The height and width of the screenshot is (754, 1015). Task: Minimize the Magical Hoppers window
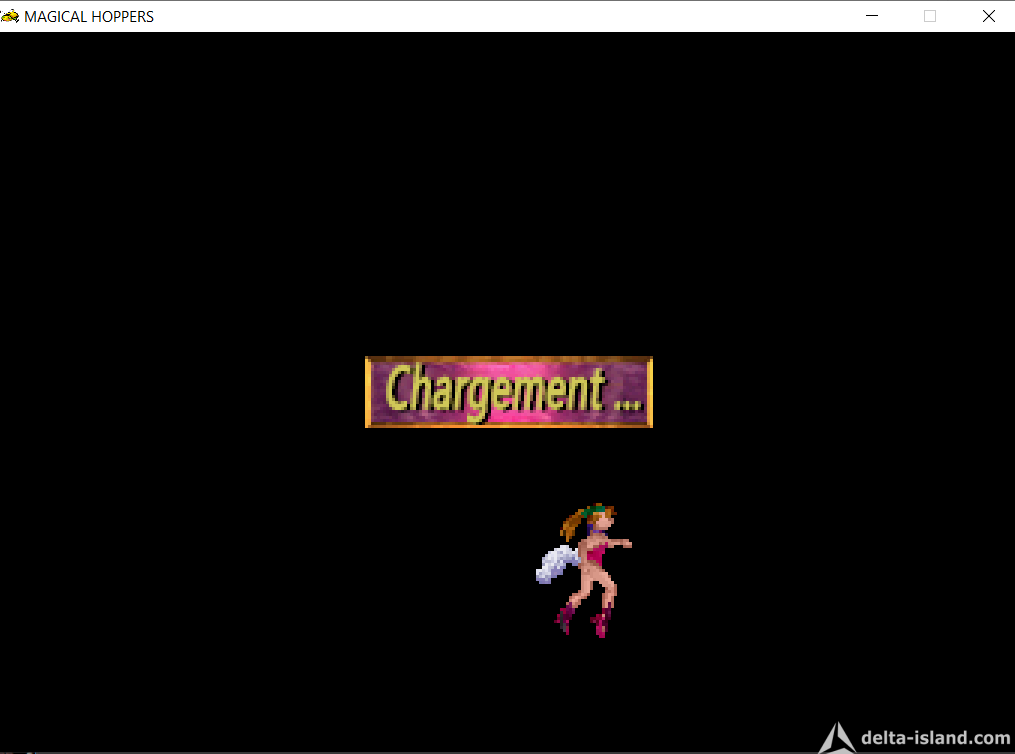[x=872, y=16]
